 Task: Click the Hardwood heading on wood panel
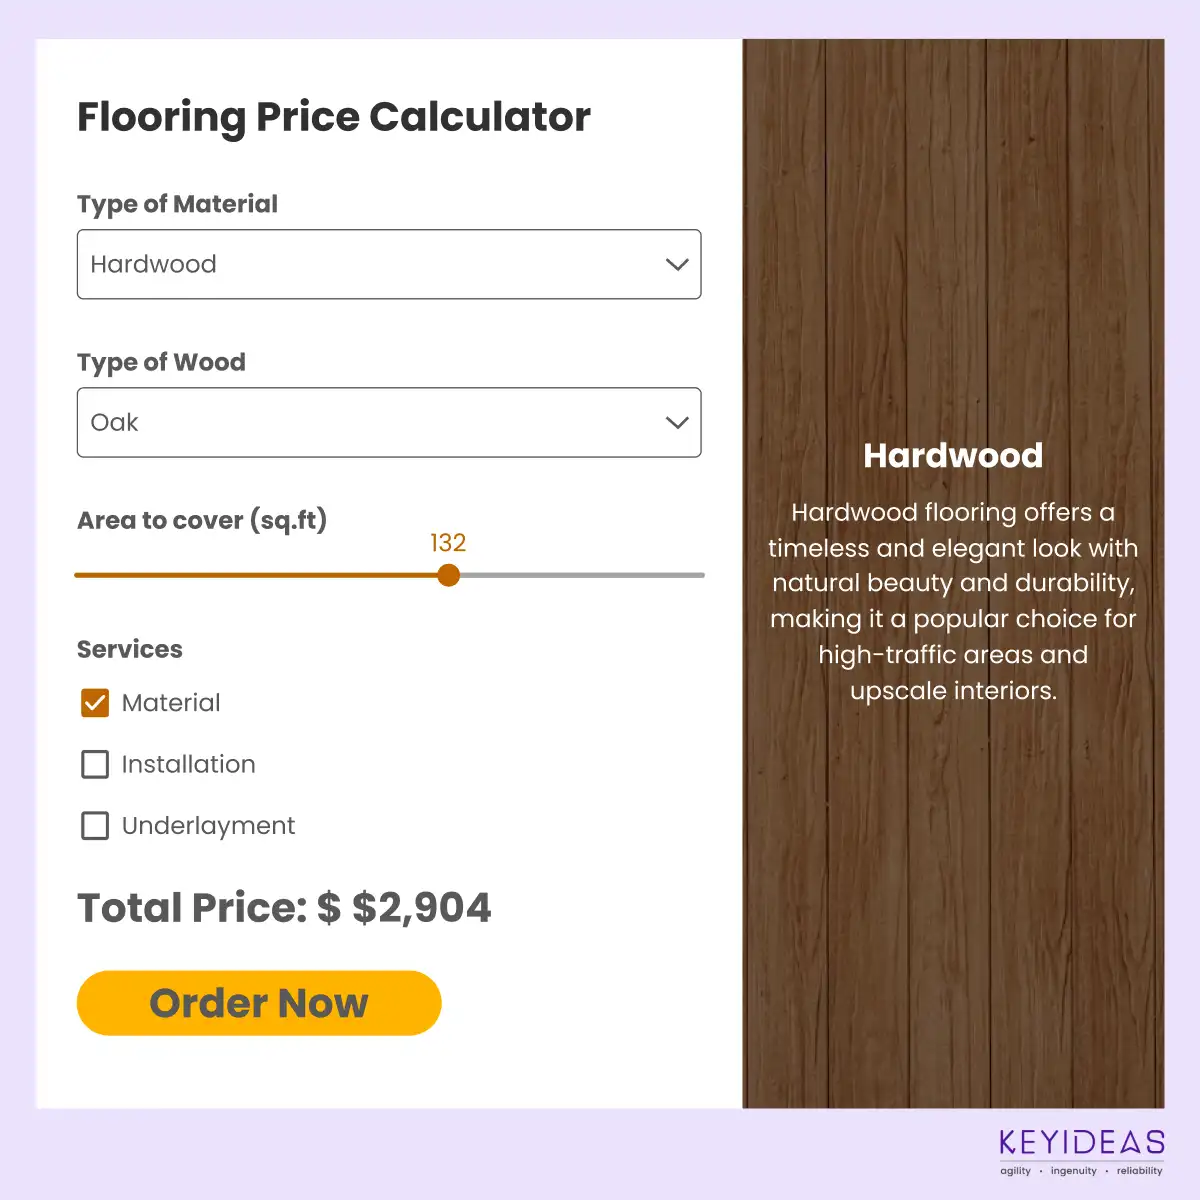click(953, 456)
